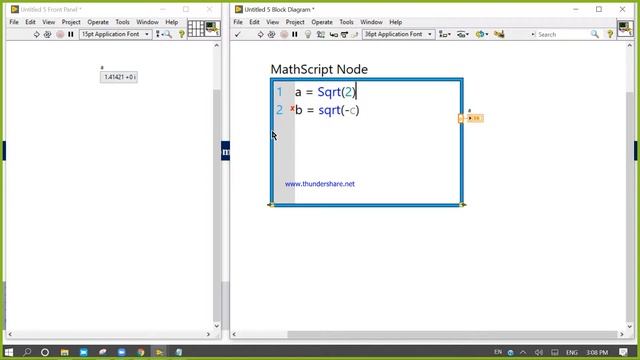
Task: Open View menu in Block Diagram
Action: coord(272,22)
